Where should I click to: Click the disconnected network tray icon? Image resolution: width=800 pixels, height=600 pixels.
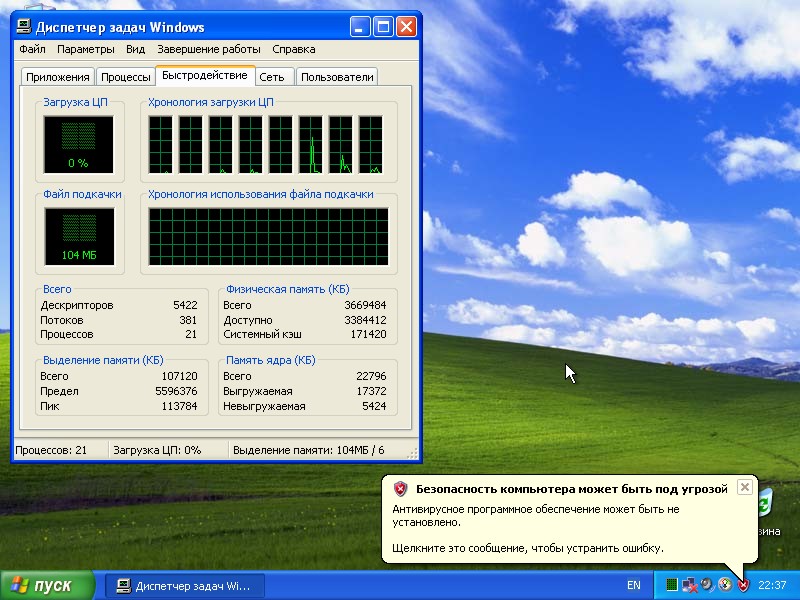point(689,585)
